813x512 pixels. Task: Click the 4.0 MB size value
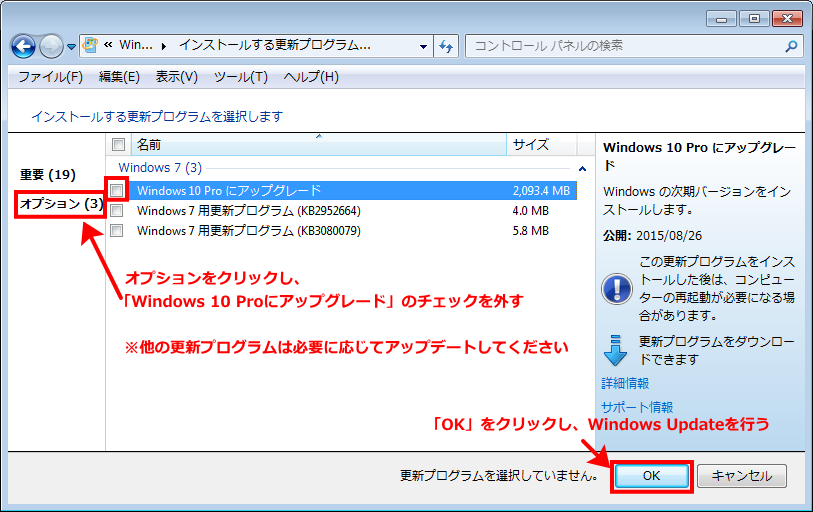pyautogui.click(x=530, y=211)
